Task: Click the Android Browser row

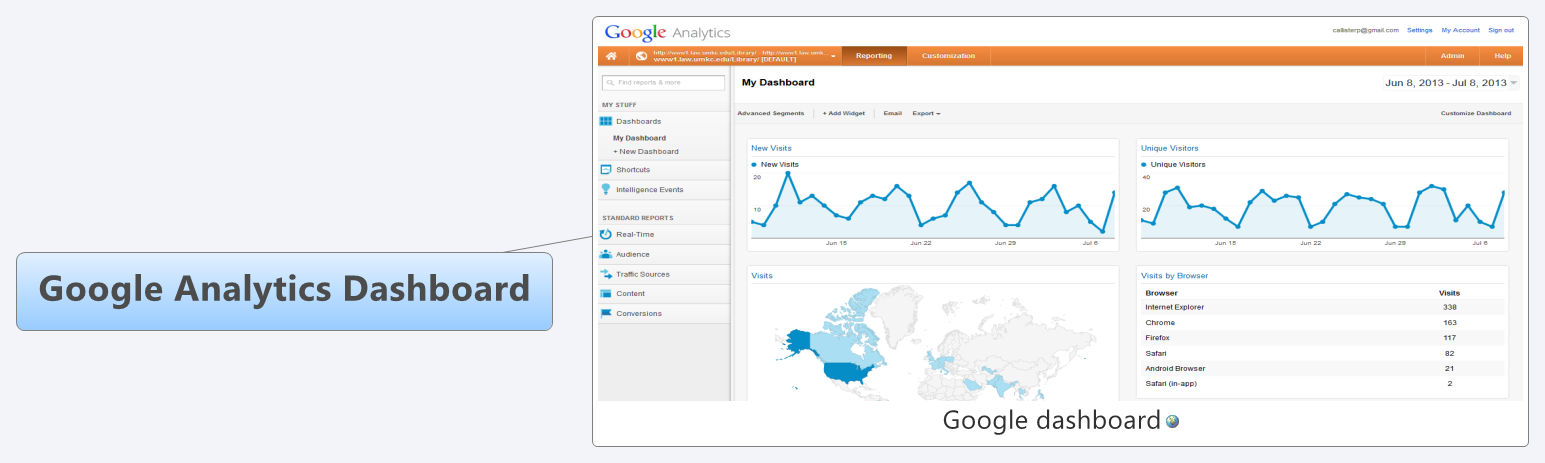Action: click(1322, 368)
